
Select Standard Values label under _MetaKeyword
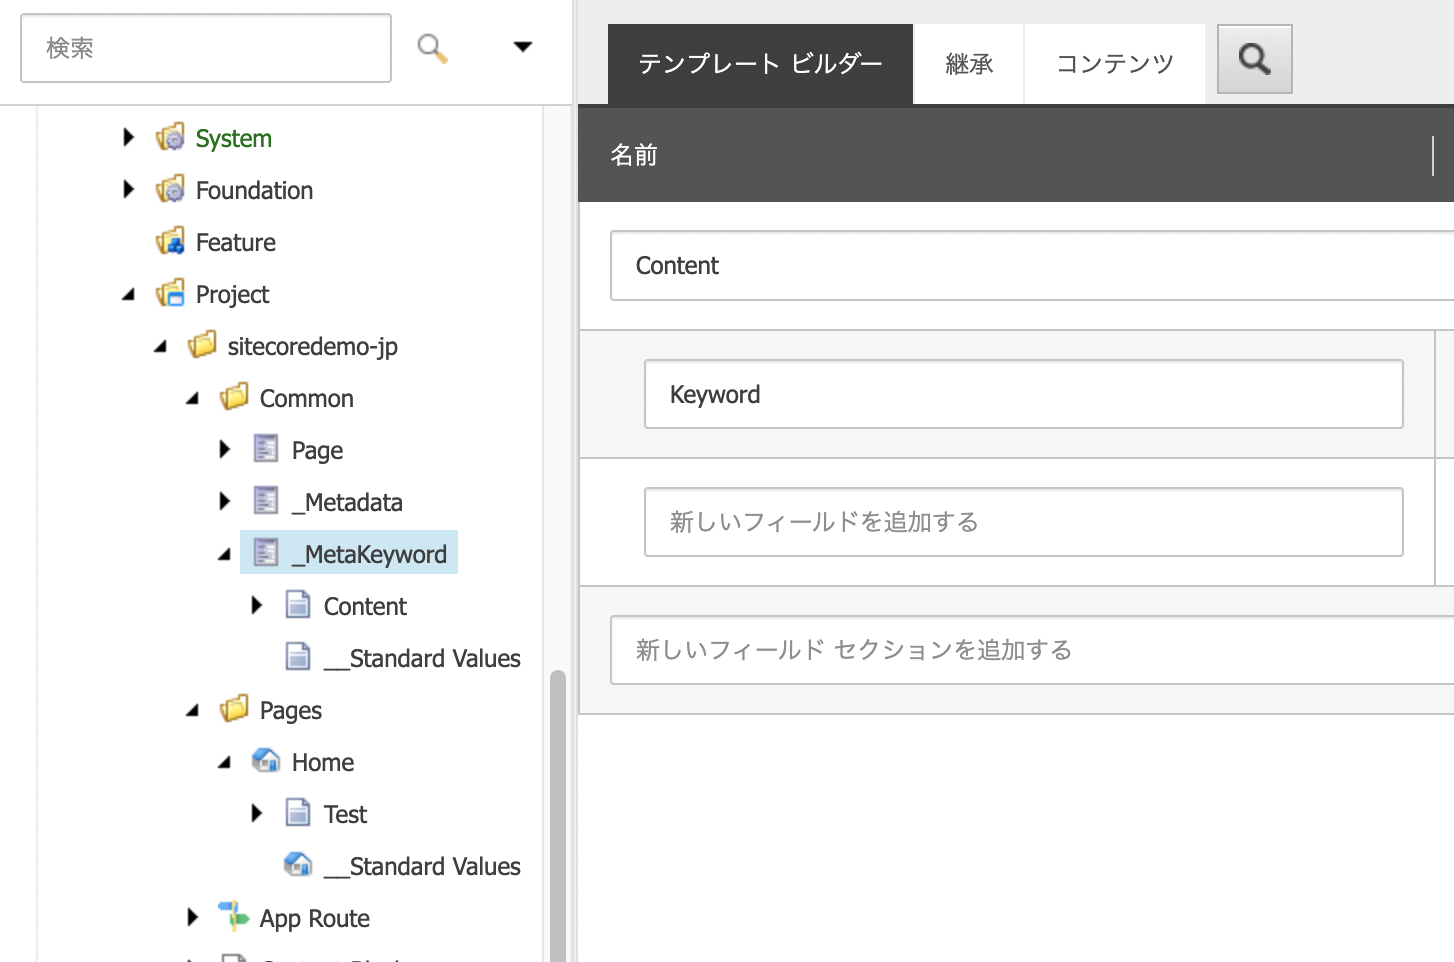422,658
